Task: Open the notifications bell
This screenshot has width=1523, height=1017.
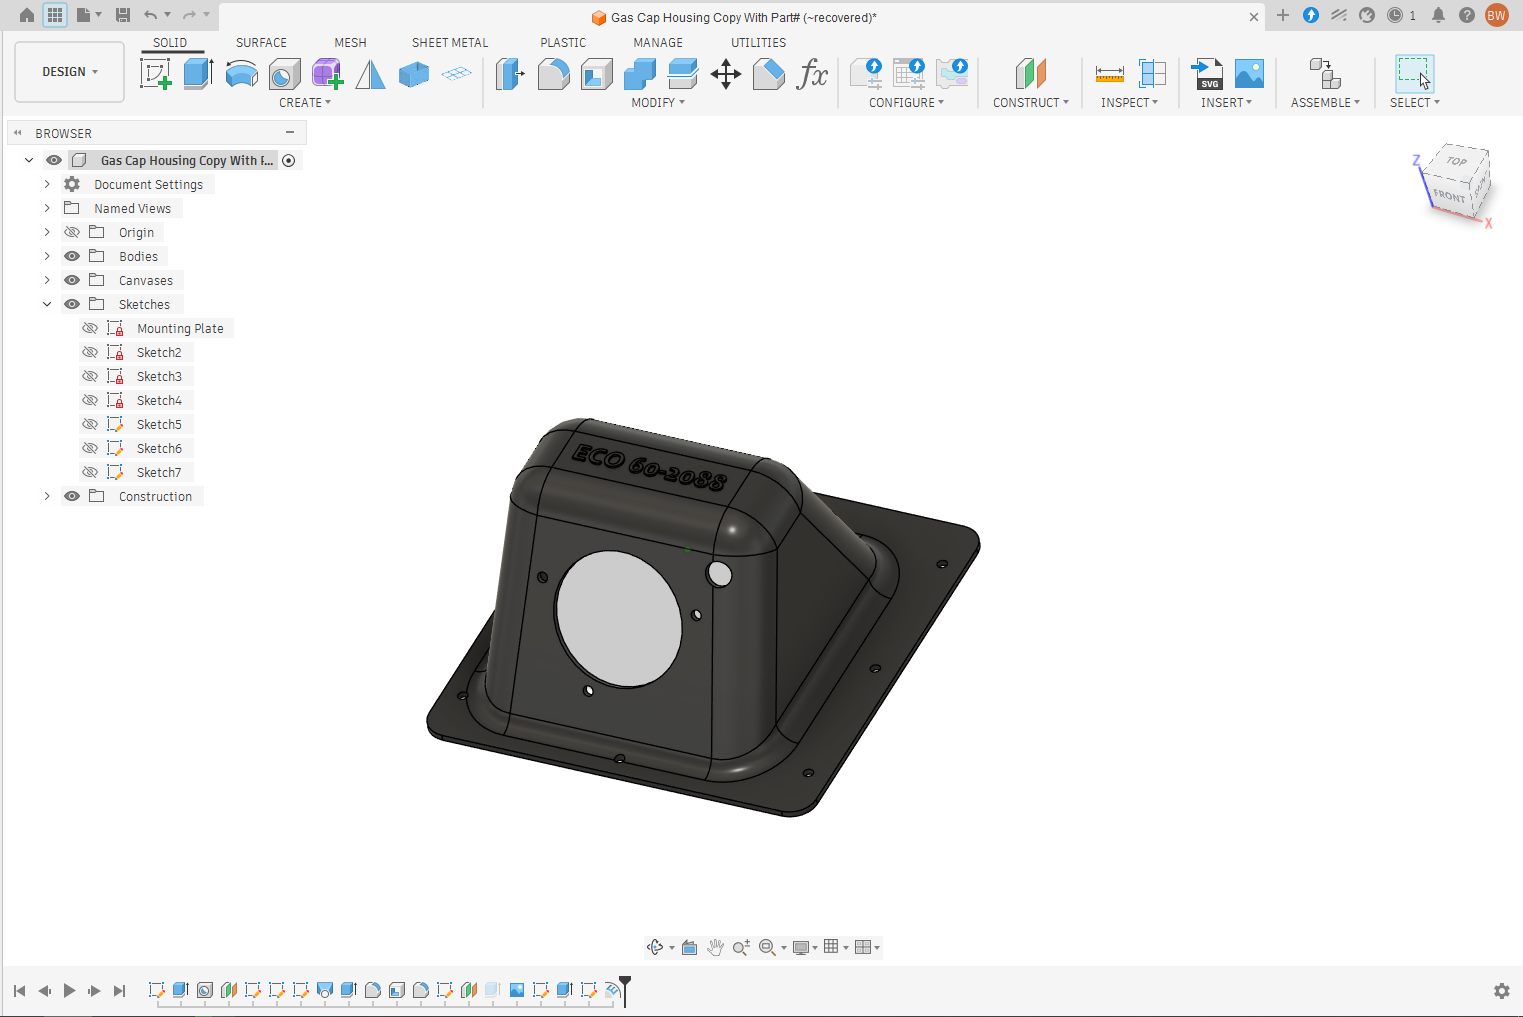Action: pos(1438,15)
